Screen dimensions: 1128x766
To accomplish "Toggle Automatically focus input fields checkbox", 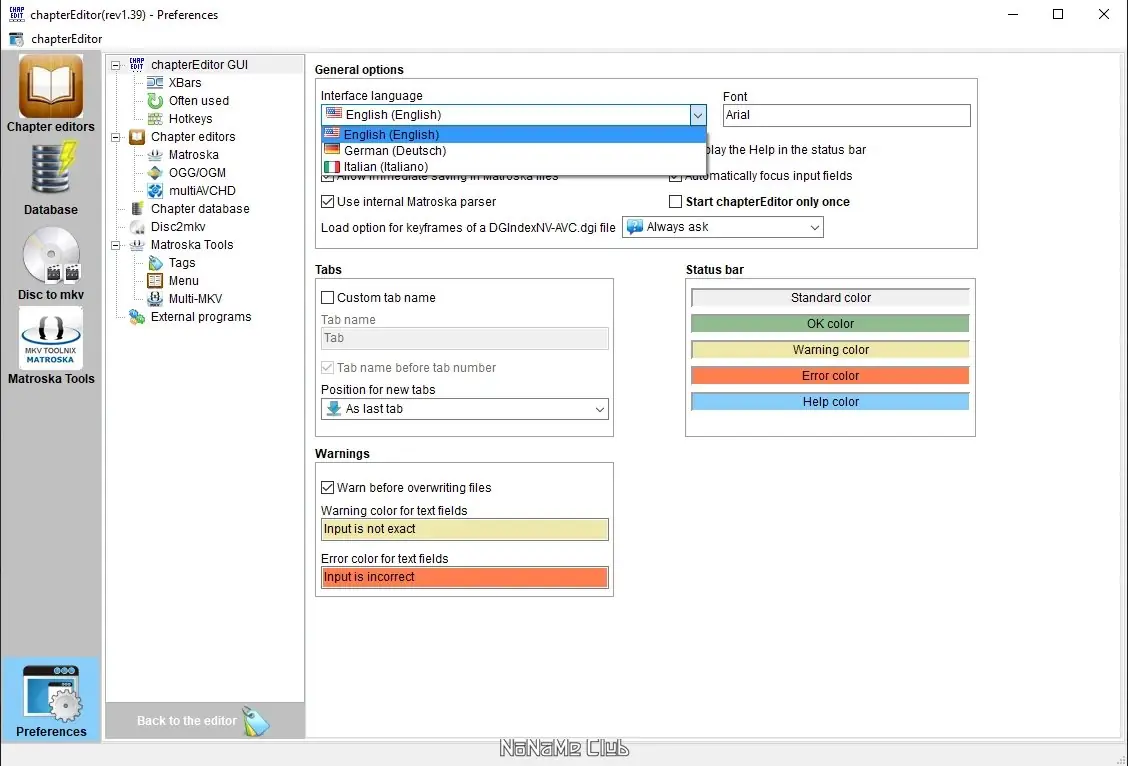I will pyautogui.click(x=676, y=176).
